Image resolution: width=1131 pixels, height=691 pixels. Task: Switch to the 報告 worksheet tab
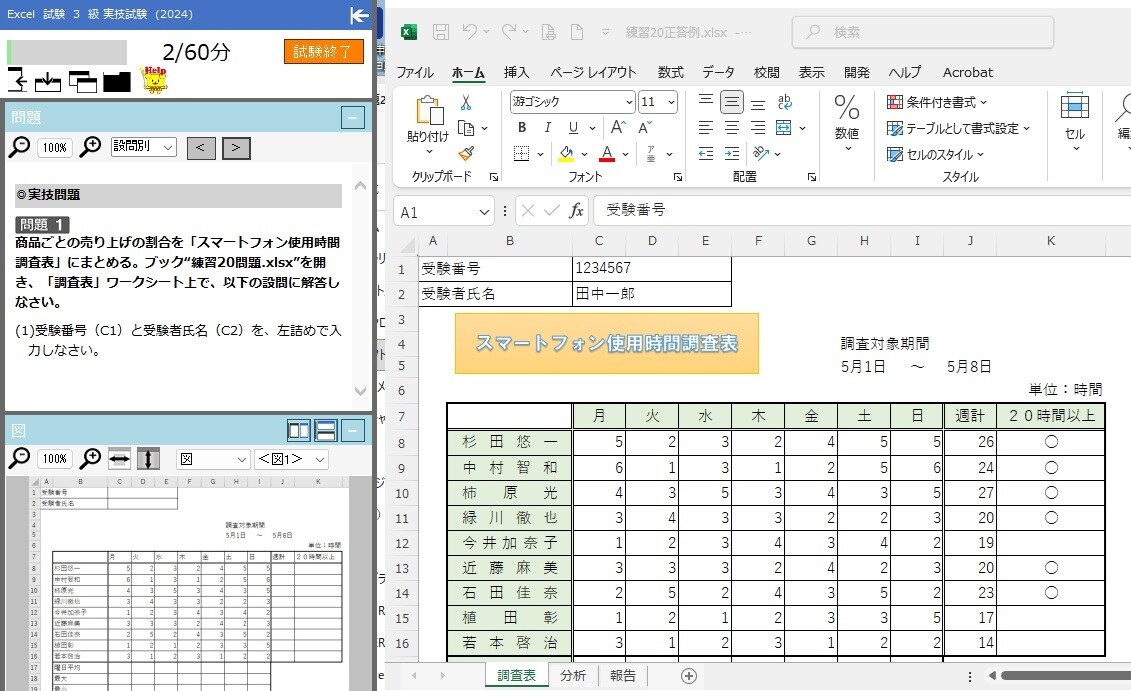coord(622,676)
